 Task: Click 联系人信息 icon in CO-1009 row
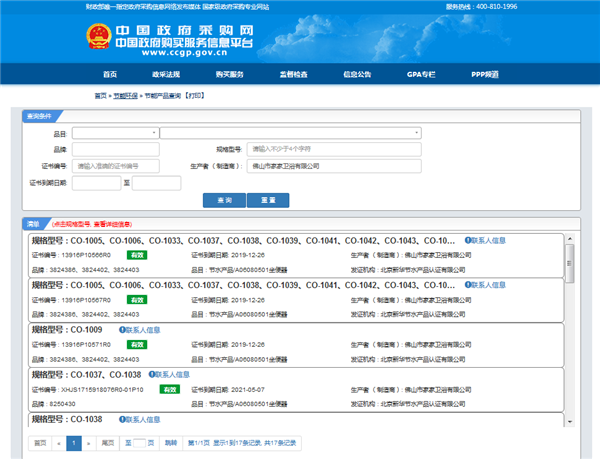(x=139, y=330)
